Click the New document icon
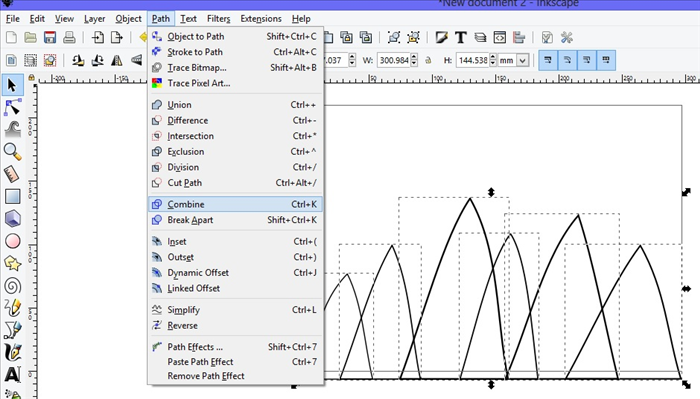The height and width of the screenshot is (399, 700). pyautogui.click(x=11, y=37)
